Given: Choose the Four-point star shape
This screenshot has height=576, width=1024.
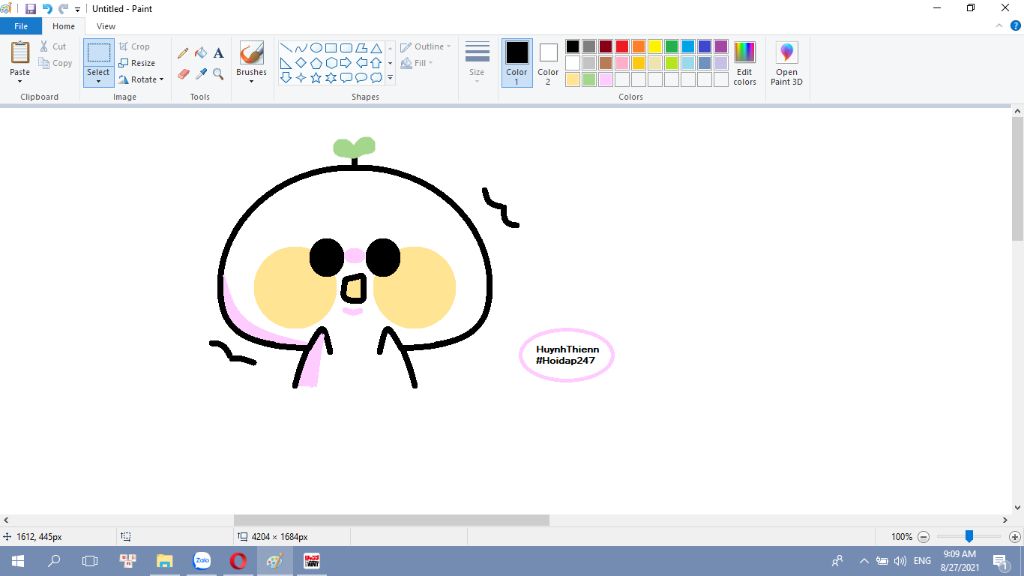Looking at the screenshot, I should tap(300, 78).
